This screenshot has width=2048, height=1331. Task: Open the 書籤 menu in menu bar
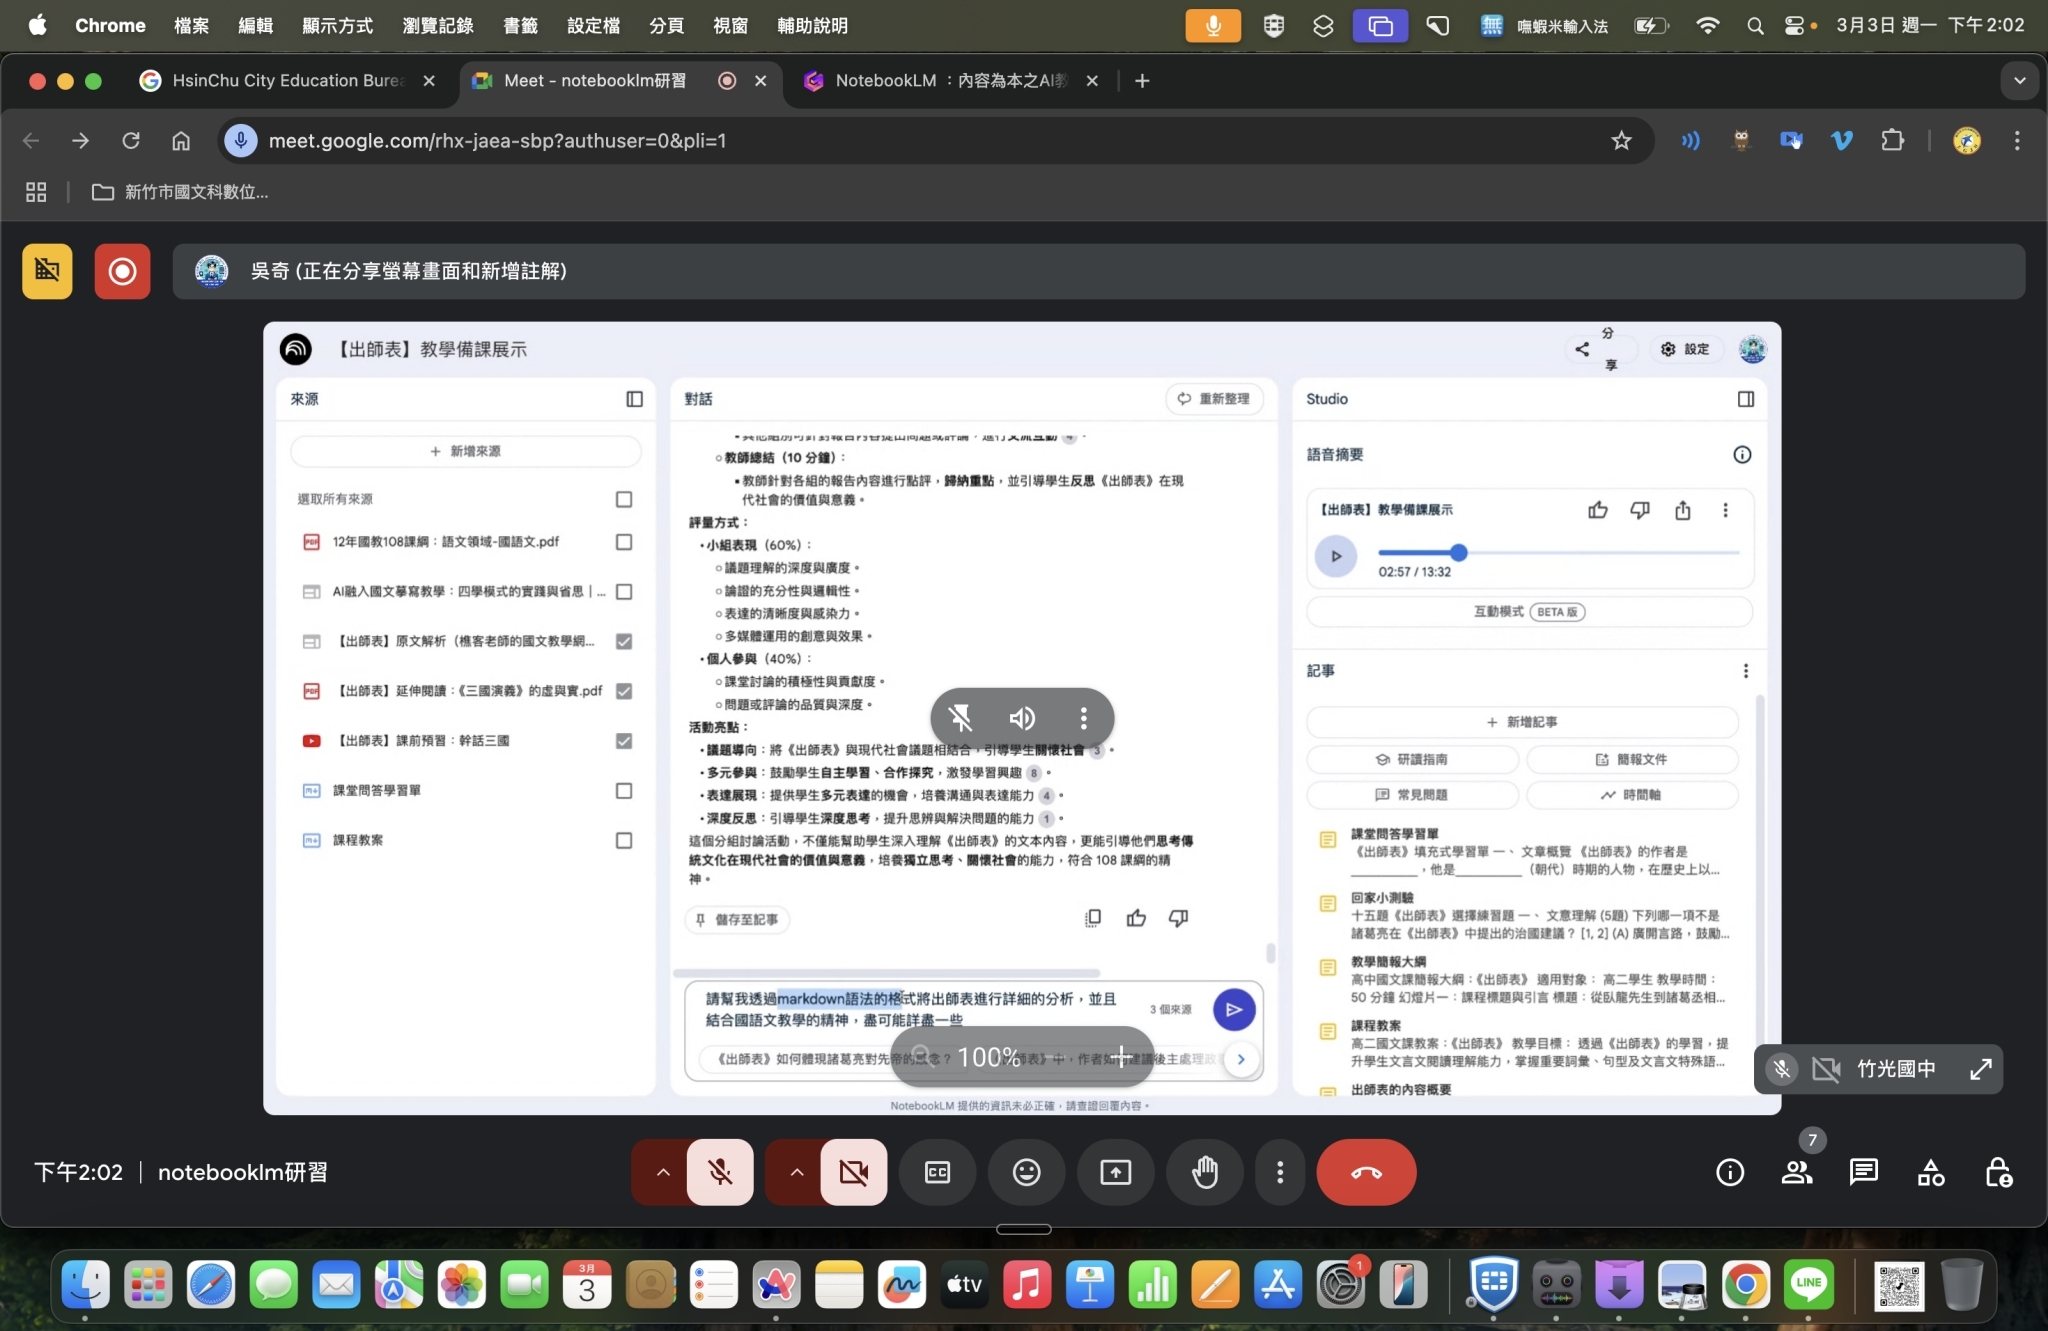coord(520,26)
